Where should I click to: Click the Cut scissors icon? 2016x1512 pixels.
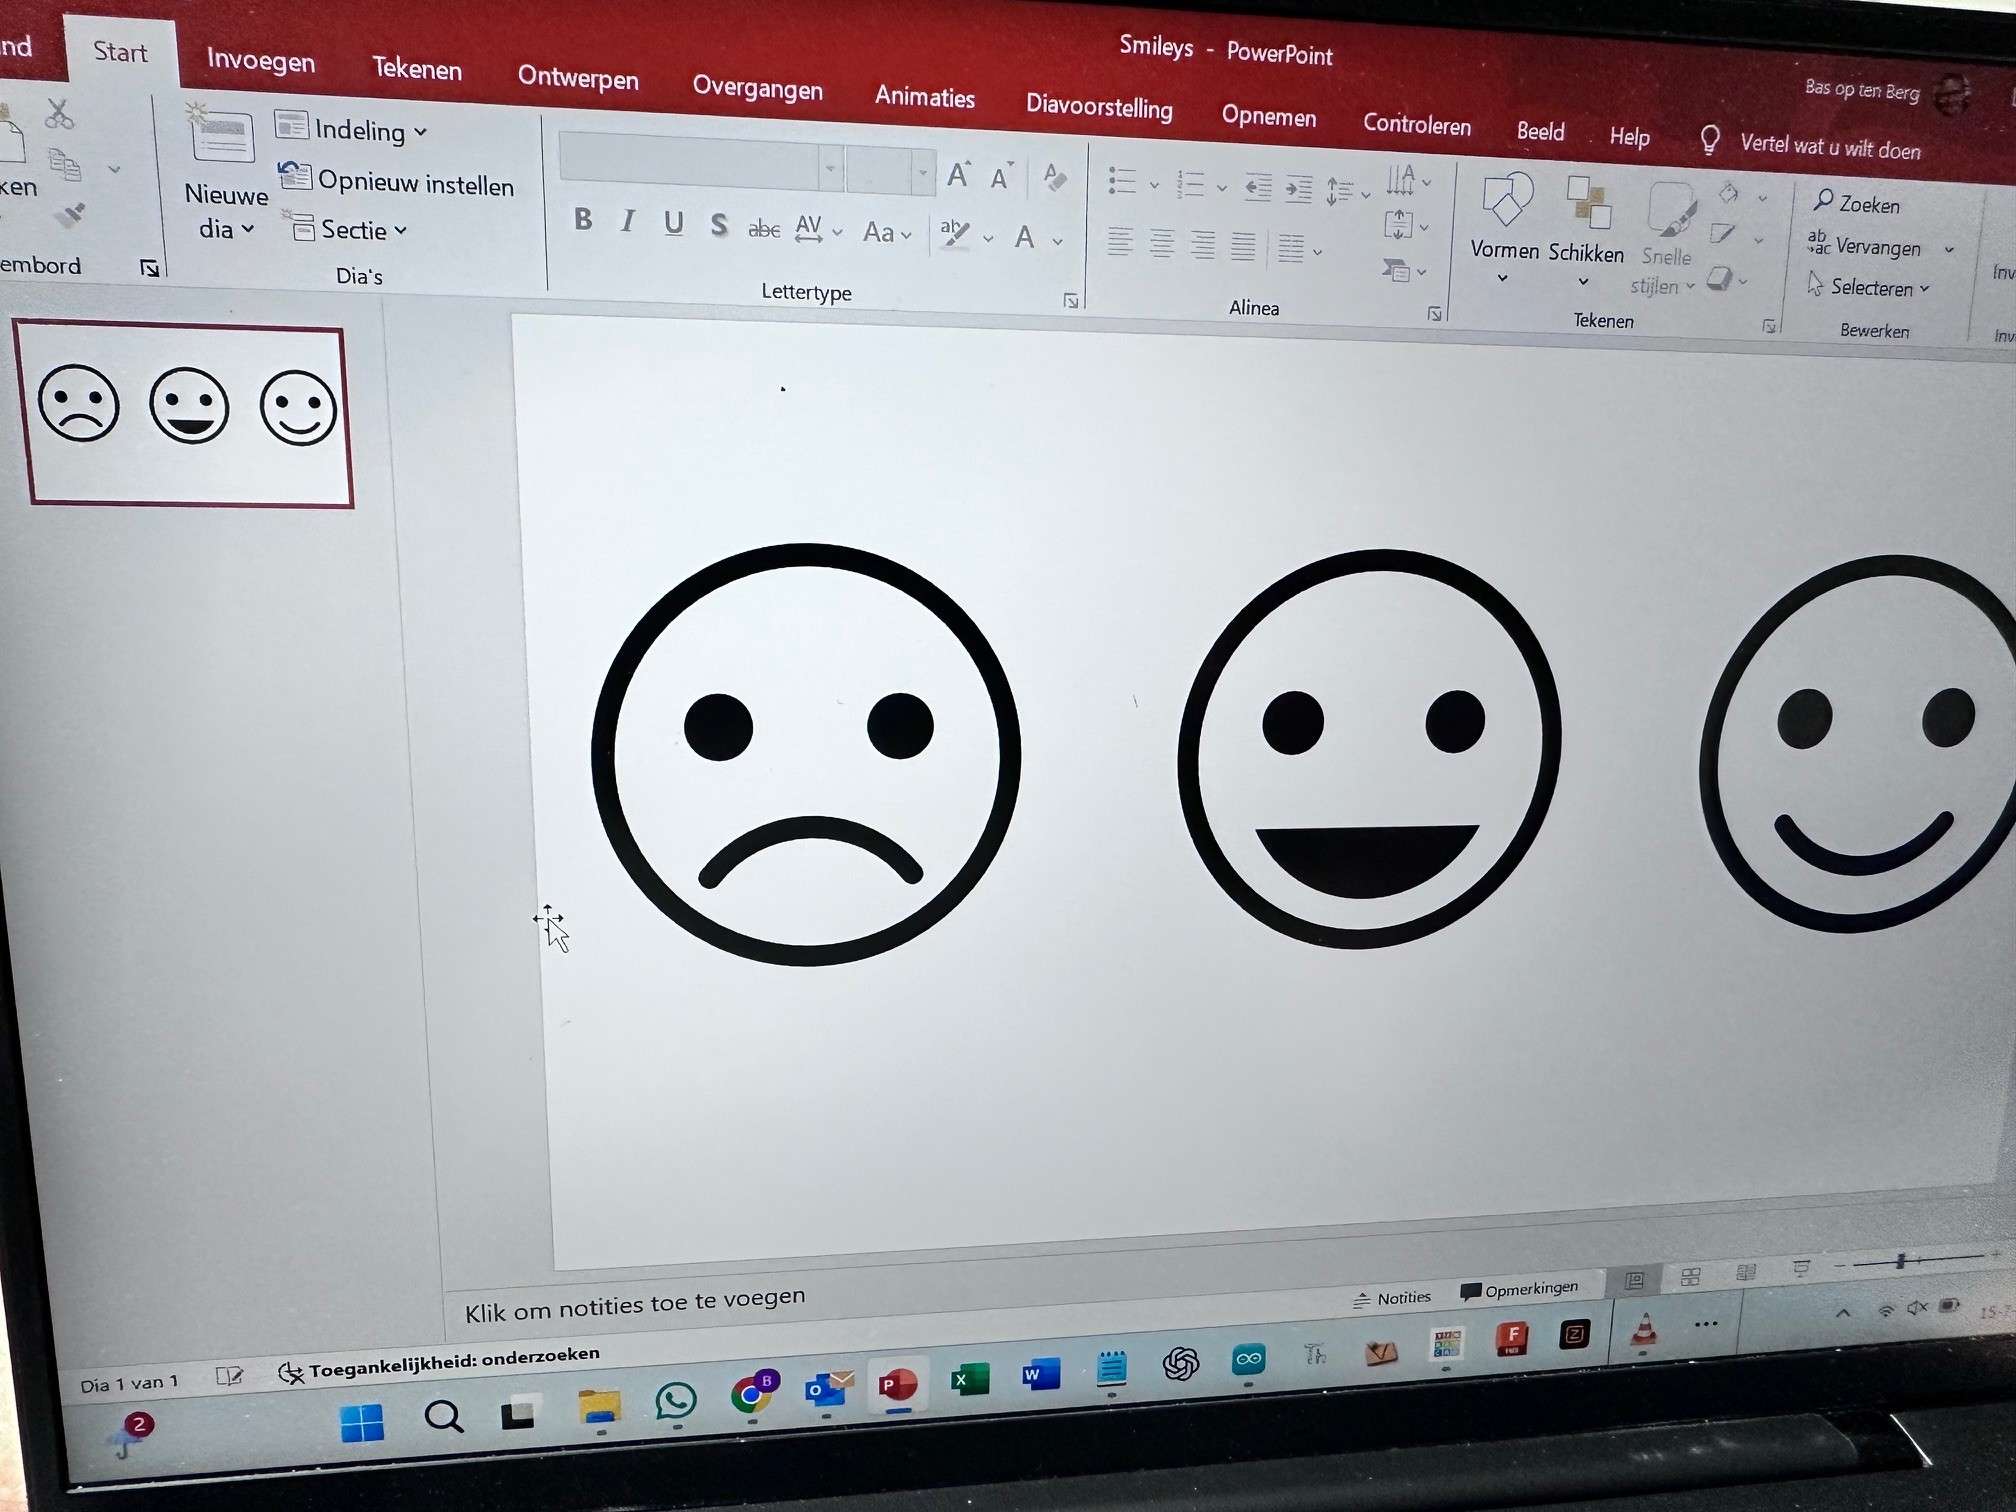coord(60,114)
